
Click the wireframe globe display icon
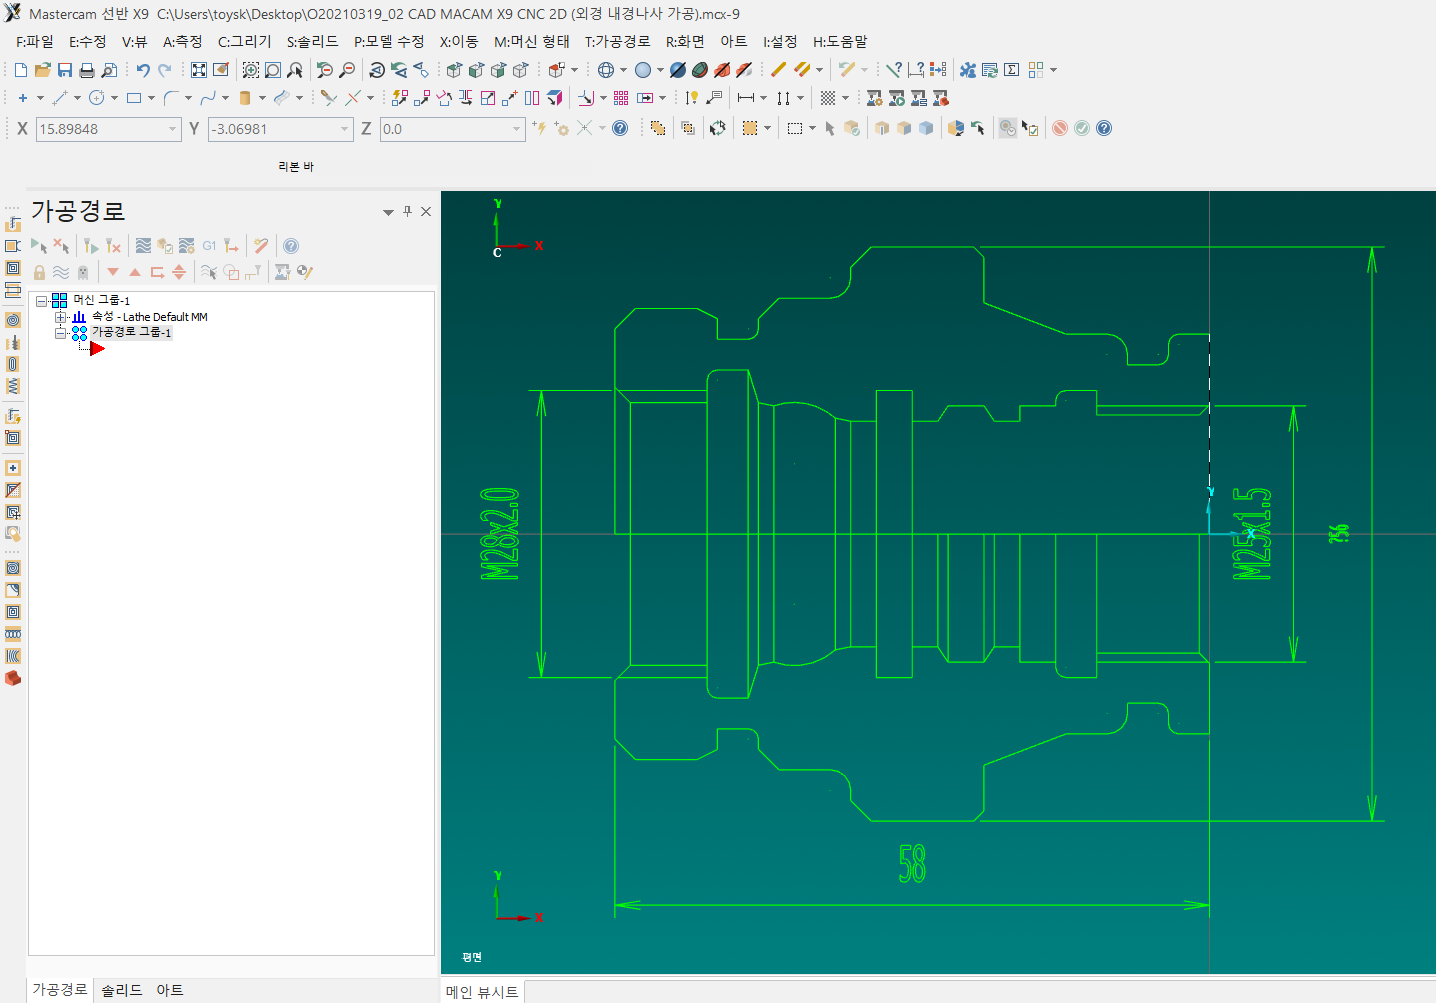606,70
